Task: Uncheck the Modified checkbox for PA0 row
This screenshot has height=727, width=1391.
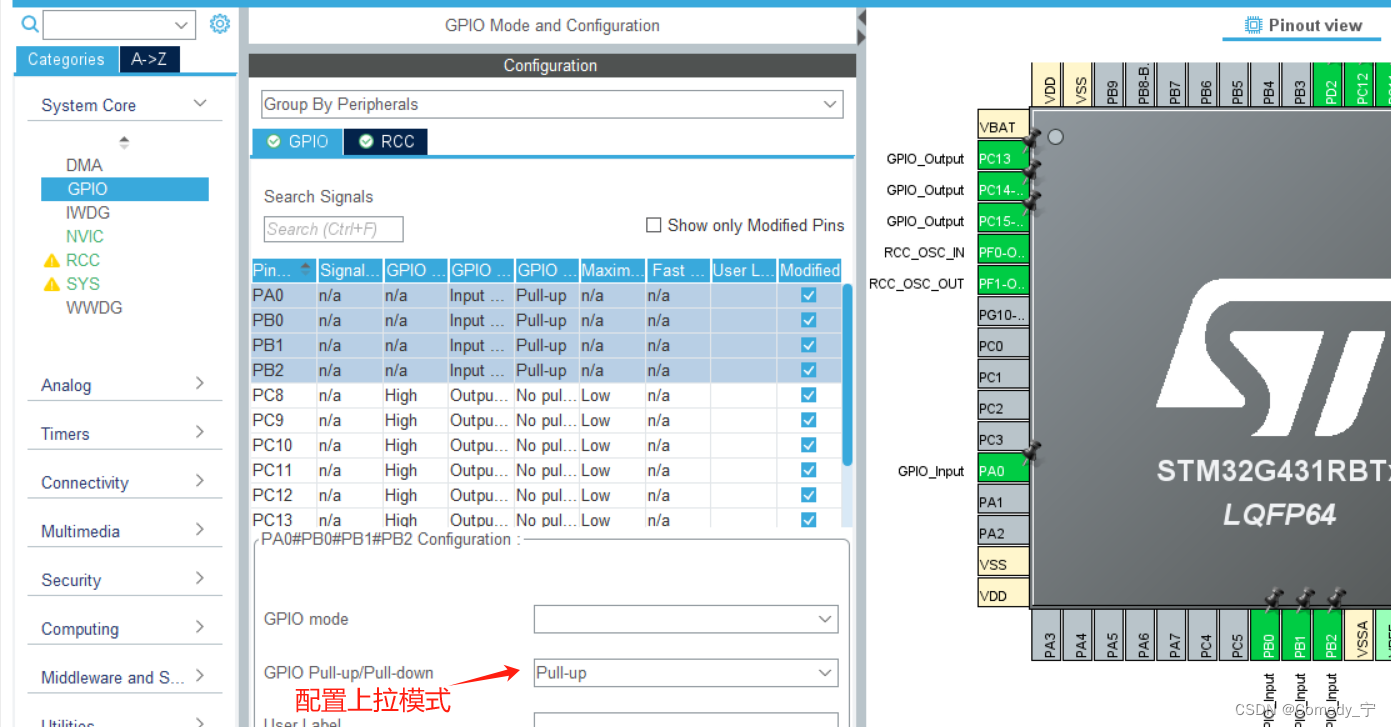Action: (807, 295)
